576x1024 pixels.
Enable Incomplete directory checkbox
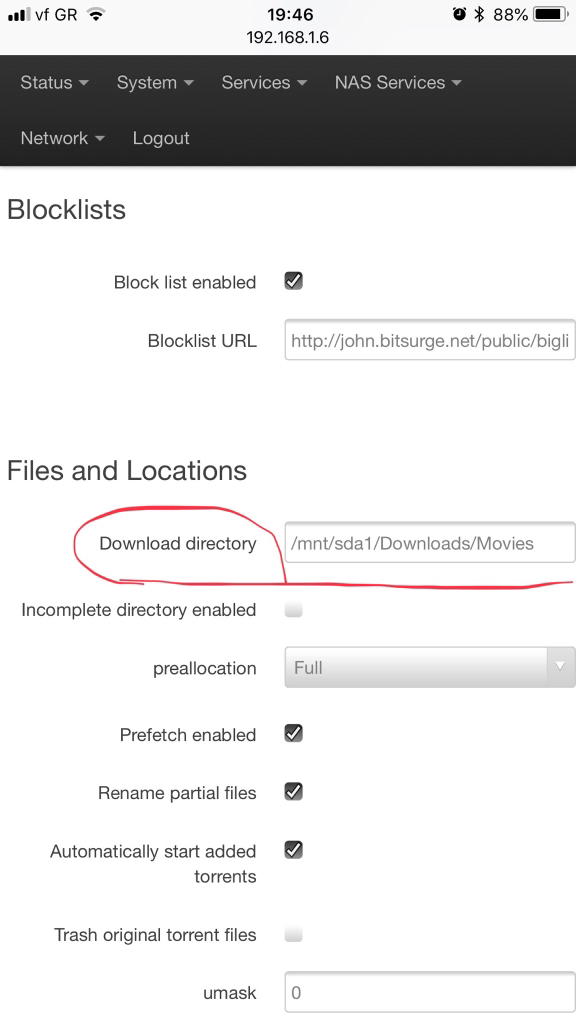(x=294, y=610)
